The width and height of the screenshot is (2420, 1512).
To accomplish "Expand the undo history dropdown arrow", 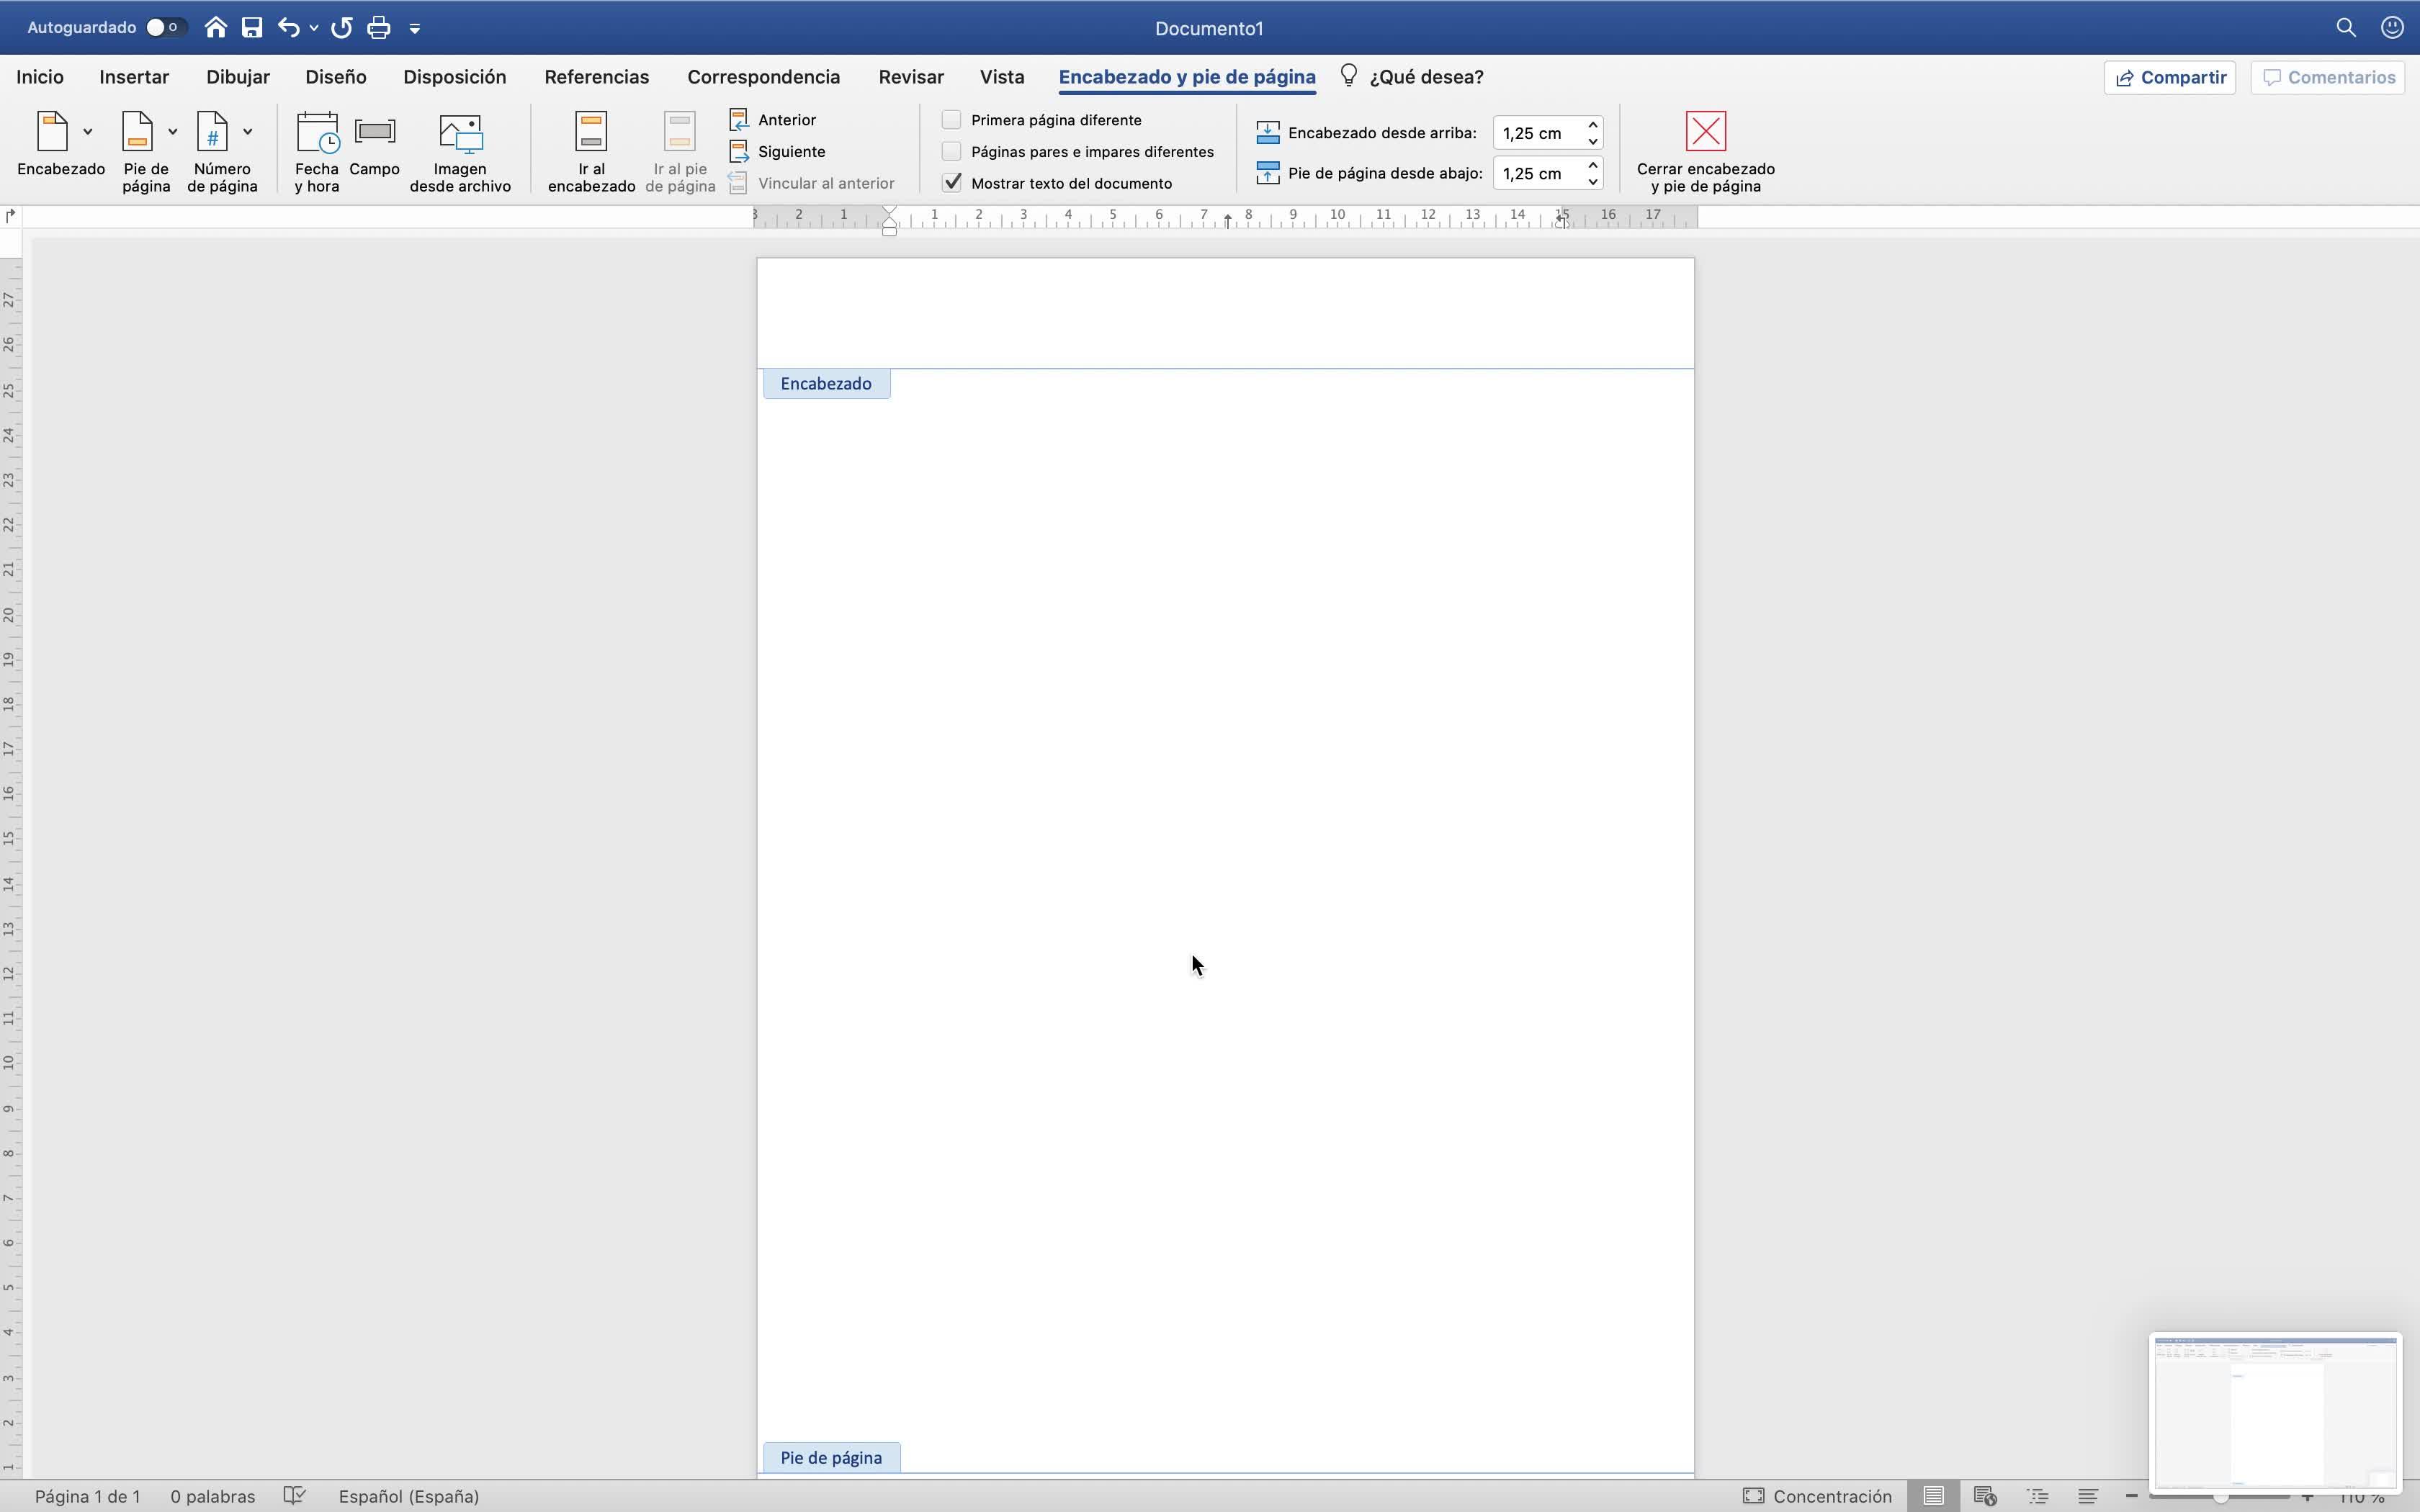I will (314, 28).
